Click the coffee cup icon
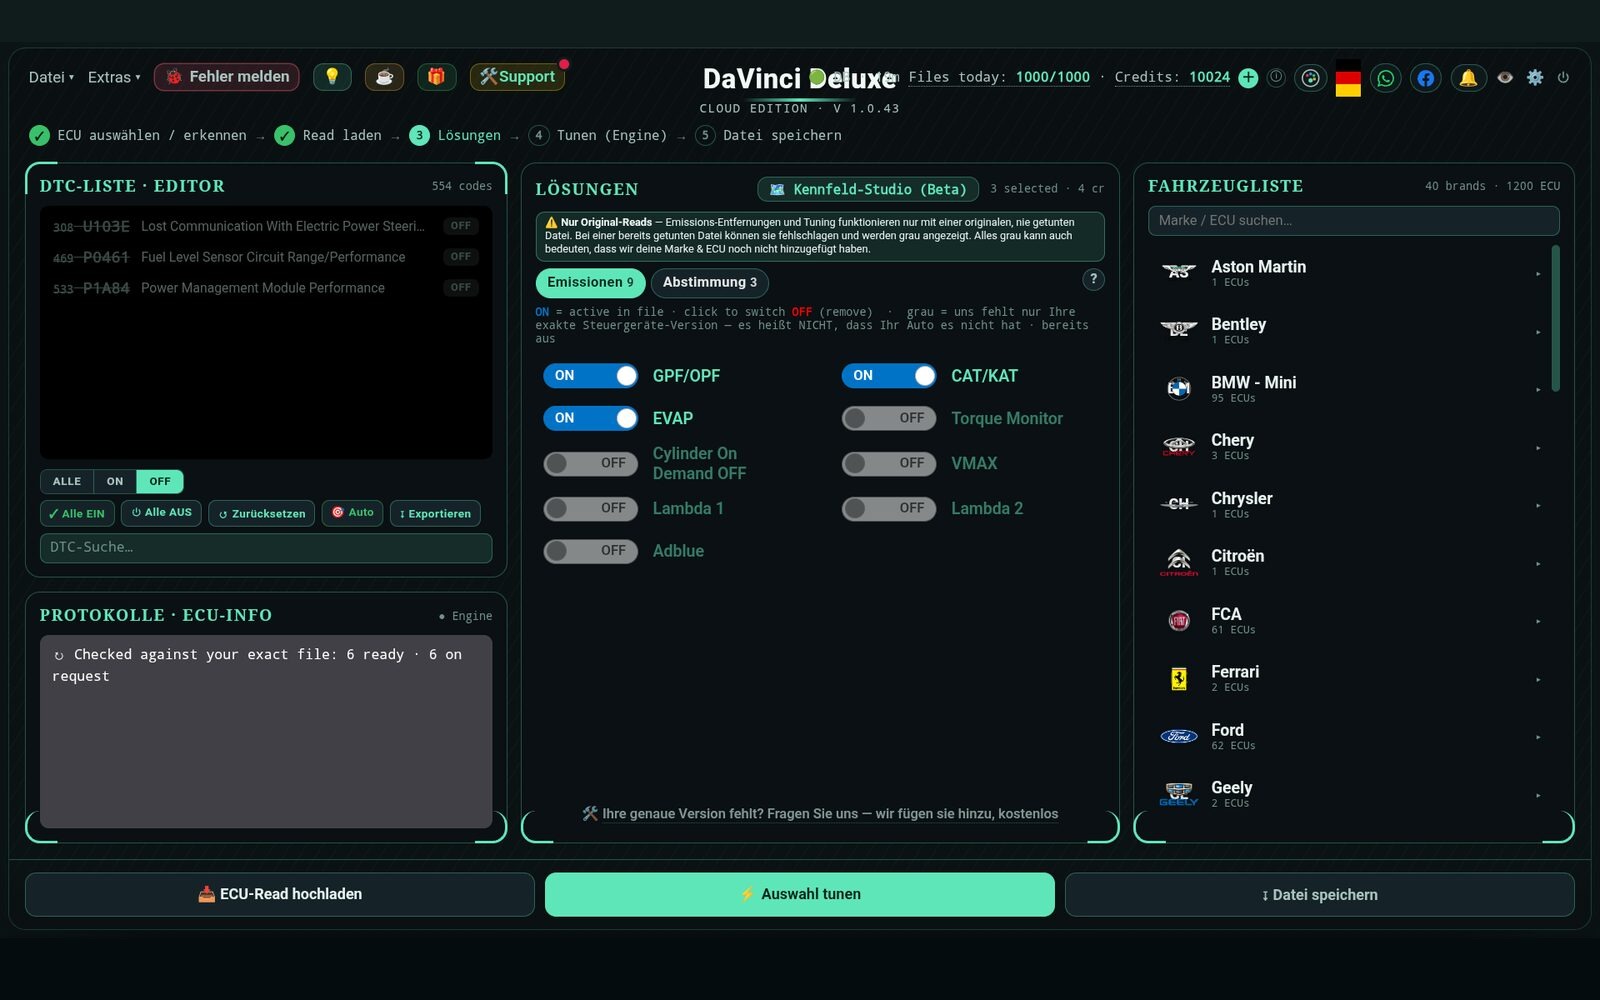Screen dimensions: 1600x1000 click(x=384, y=77)
